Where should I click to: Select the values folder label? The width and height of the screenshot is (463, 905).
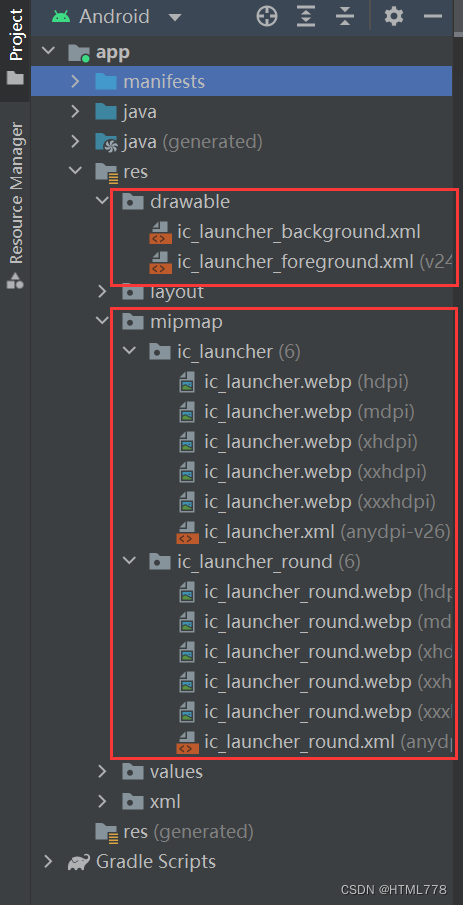tap(176, 772)
